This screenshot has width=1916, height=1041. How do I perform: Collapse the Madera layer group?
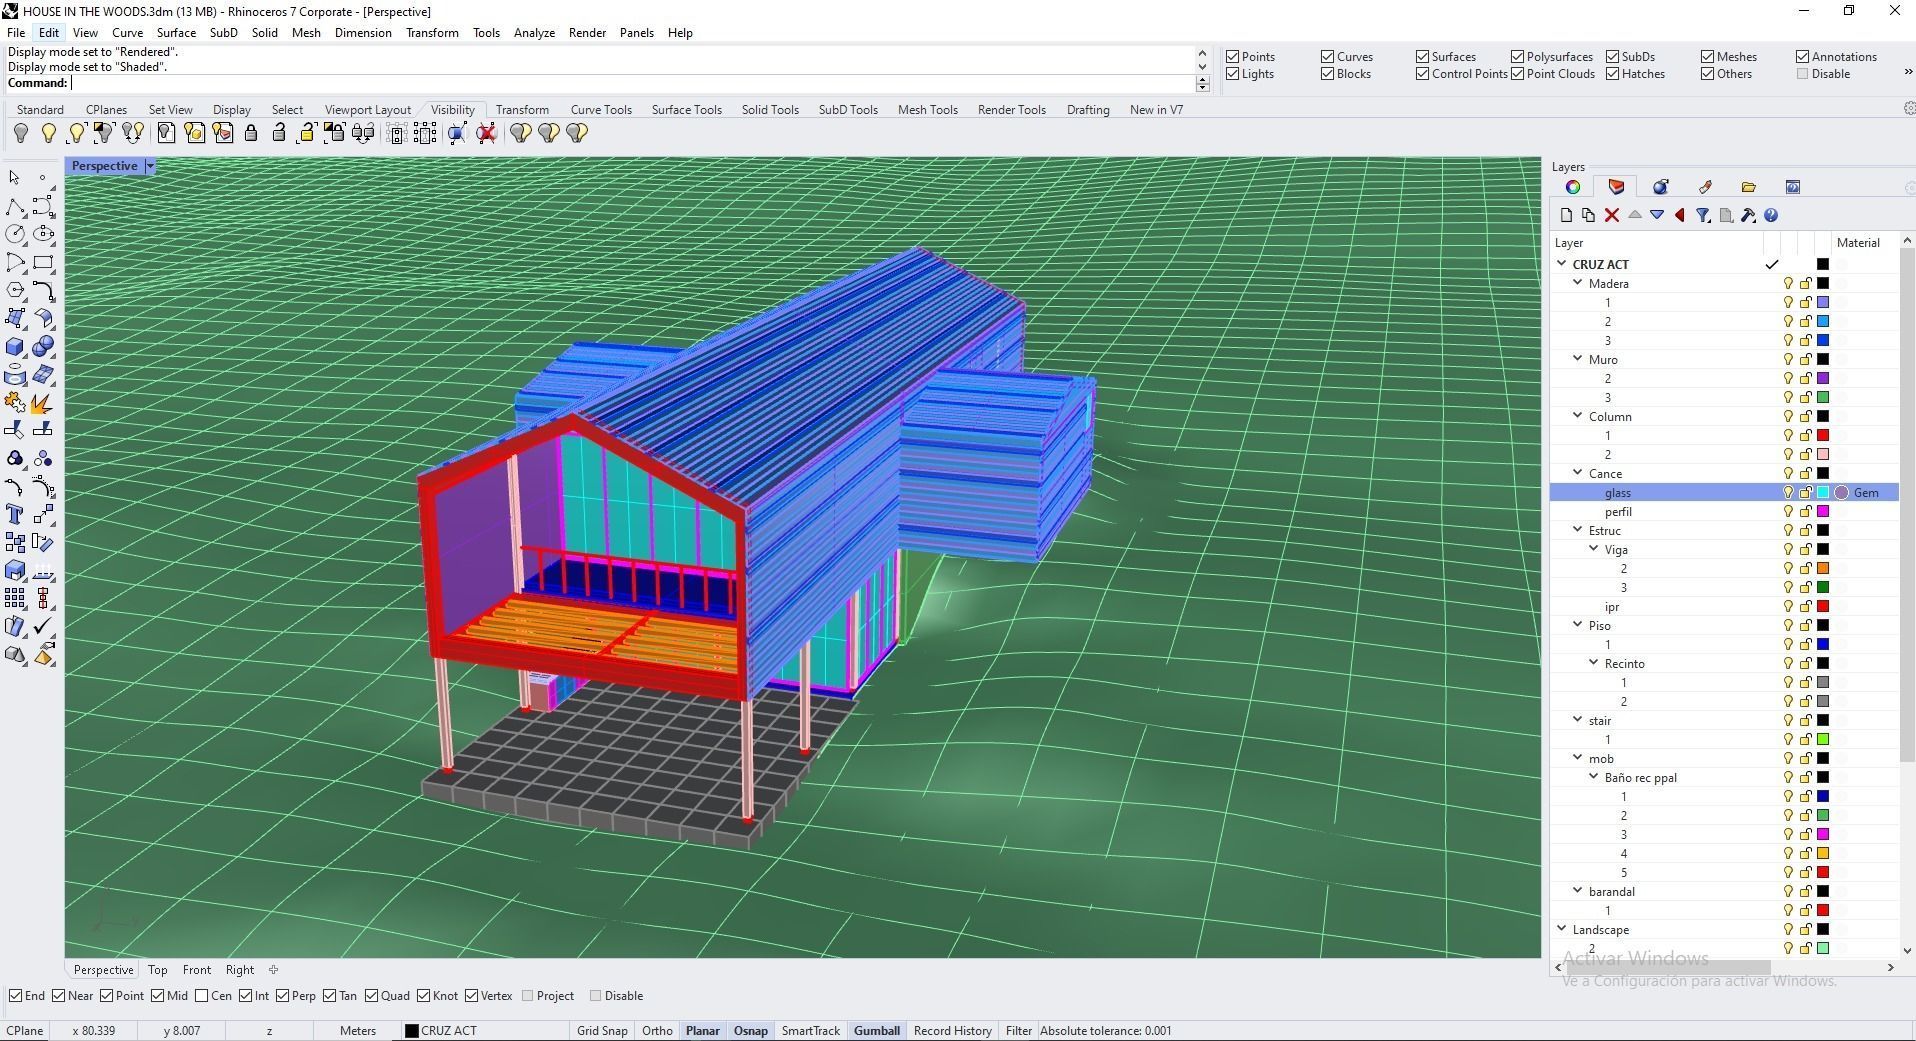coord(1578,283)
